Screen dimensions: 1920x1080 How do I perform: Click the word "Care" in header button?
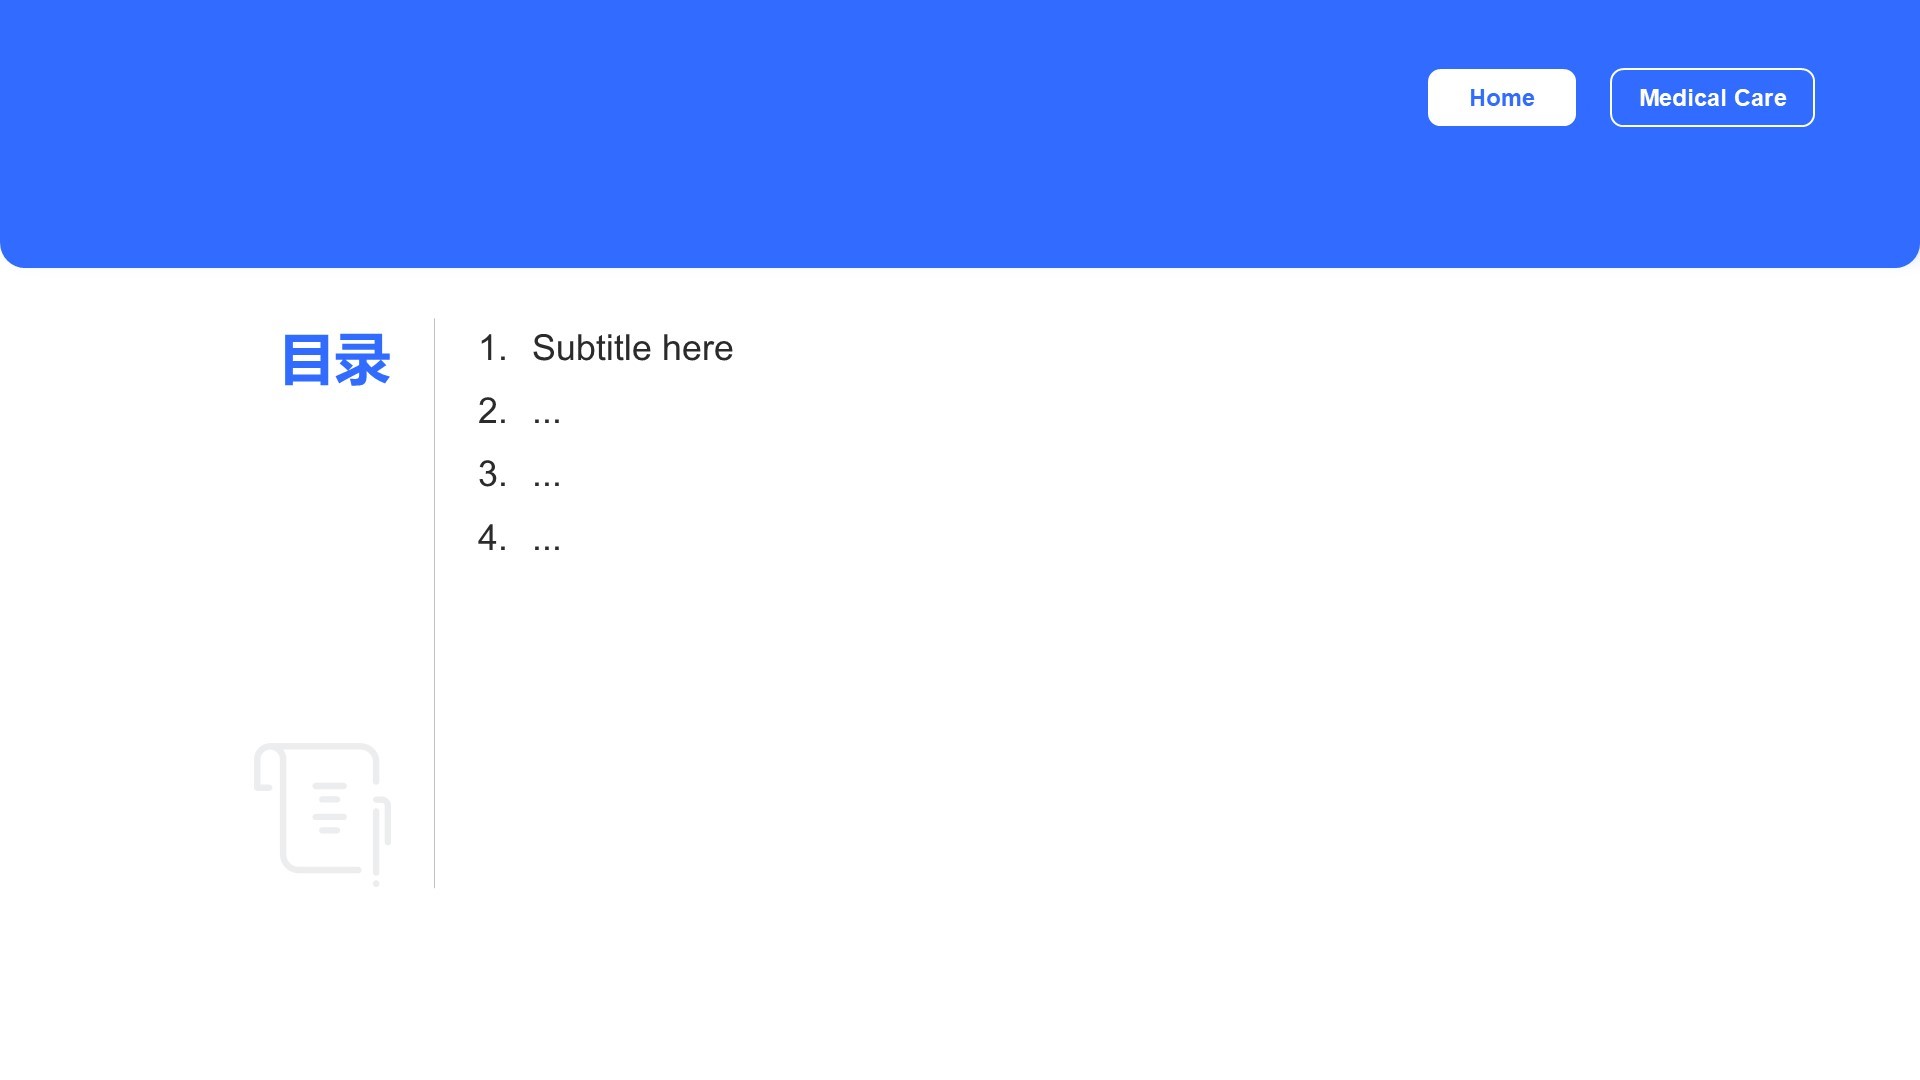[x=1760, y=98]
